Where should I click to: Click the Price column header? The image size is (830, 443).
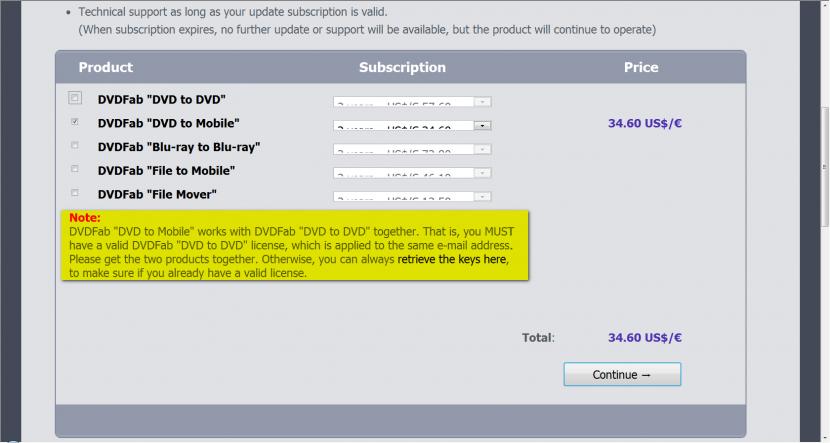pyautogui.click(x=641, y=67)
